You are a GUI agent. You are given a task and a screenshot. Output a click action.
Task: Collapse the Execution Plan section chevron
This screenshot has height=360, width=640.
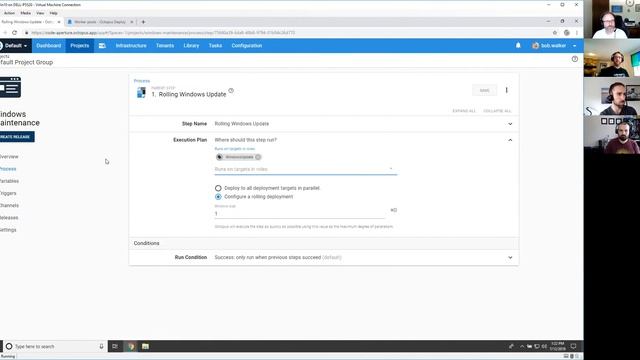pyautogui.click(x=510, y=140)
